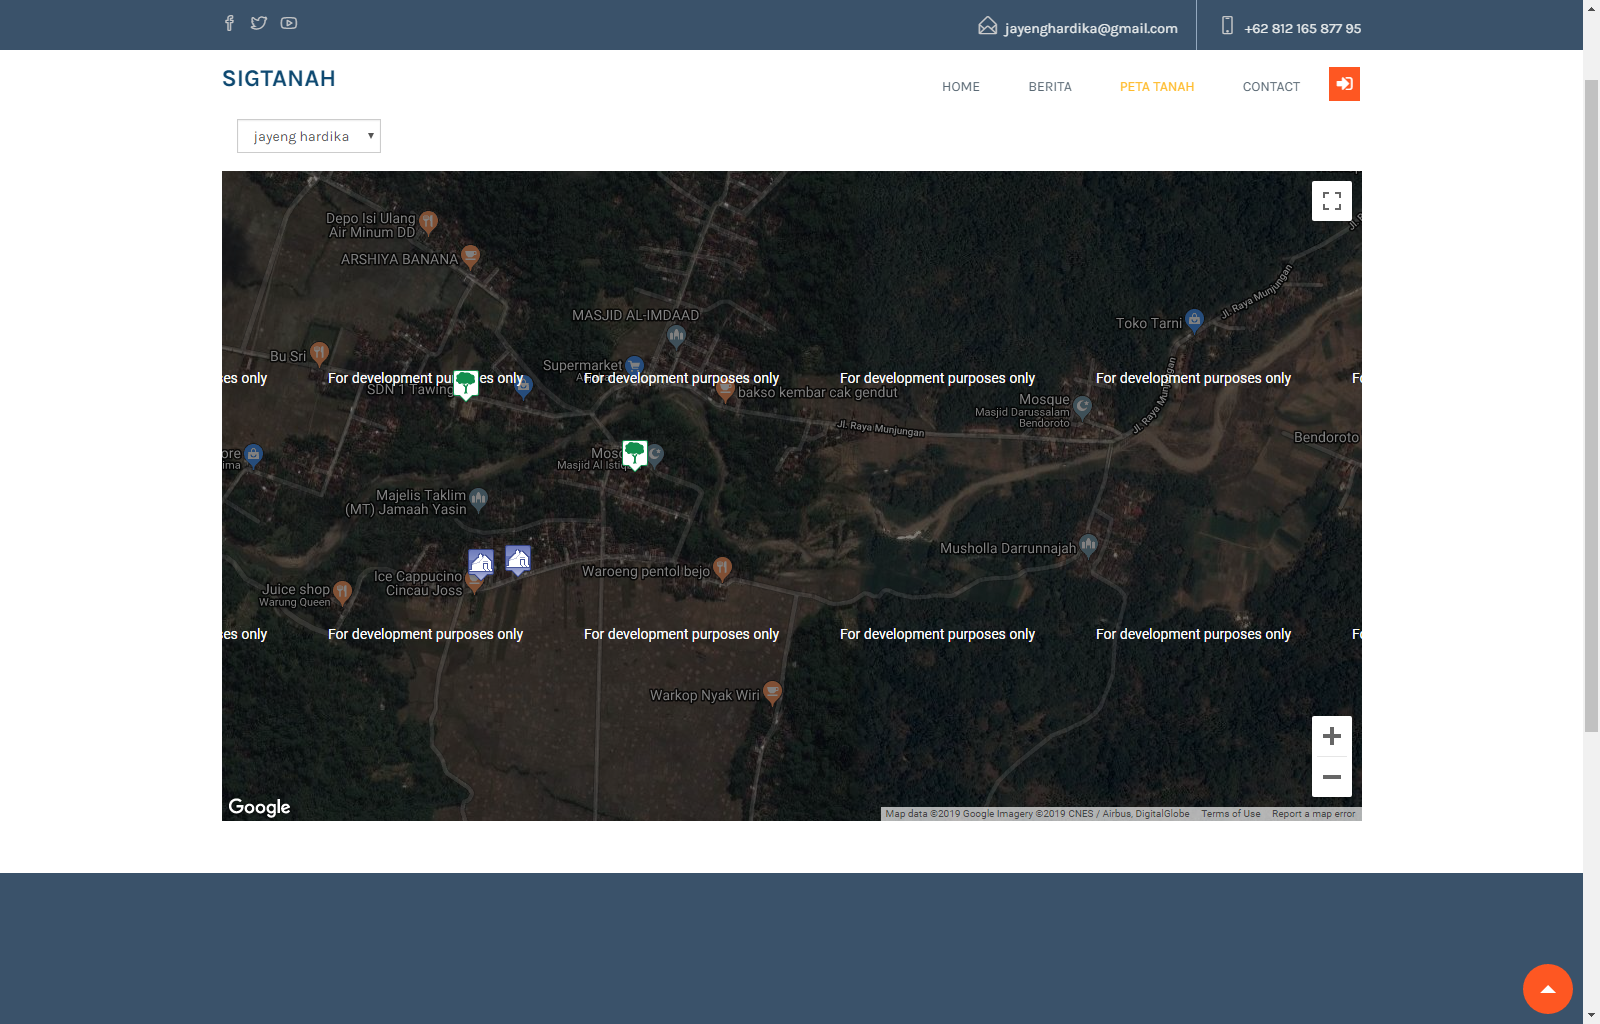
Task: Select the PETA TANAH menu item
Action: coord(1156,87)
